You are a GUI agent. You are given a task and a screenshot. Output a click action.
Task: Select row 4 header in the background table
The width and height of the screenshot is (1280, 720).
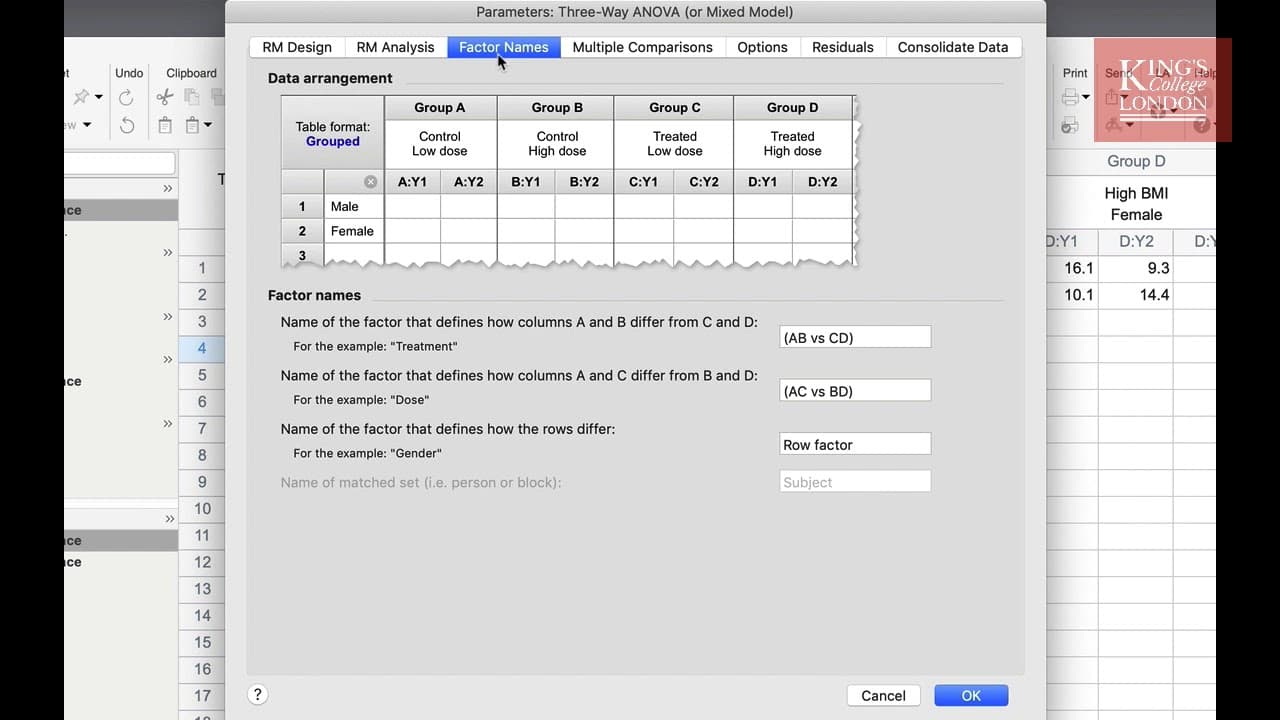[202, 348]
